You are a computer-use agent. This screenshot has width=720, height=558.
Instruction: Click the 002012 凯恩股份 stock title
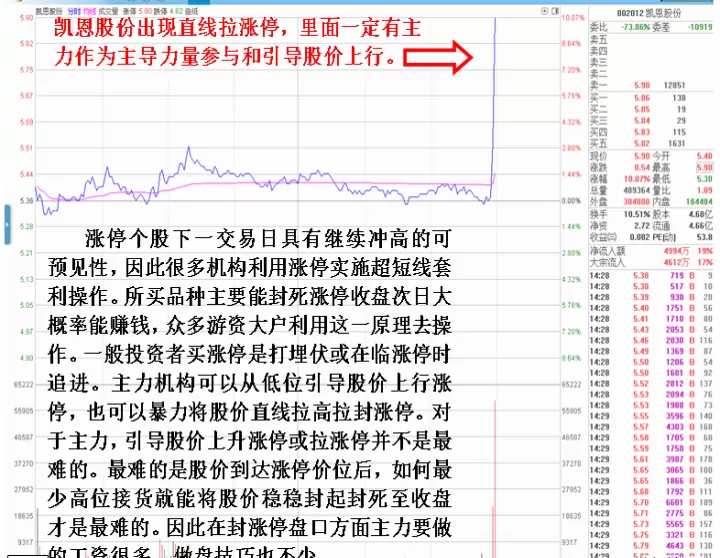(649, 13)
